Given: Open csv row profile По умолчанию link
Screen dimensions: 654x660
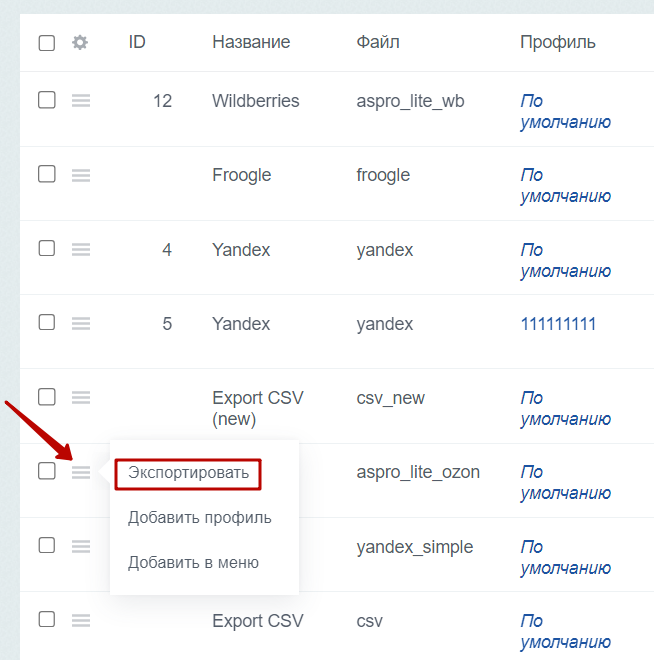Looking at the screenshot, I should coord(565,632).
